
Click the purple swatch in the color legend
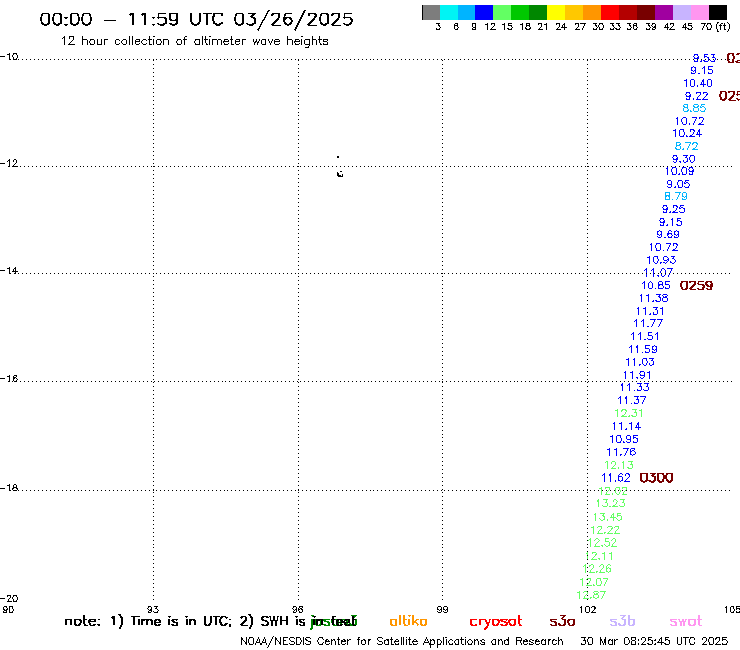[x=664, y=12]
